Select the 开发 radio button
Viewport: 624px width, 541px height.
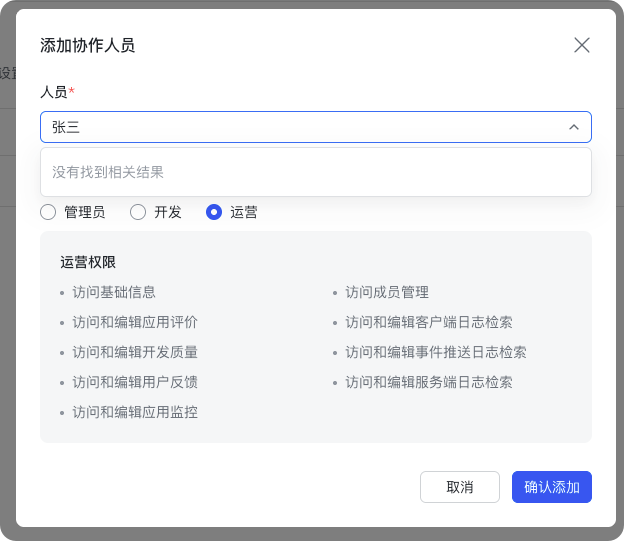pyautogui.click(x=138, y=212)
